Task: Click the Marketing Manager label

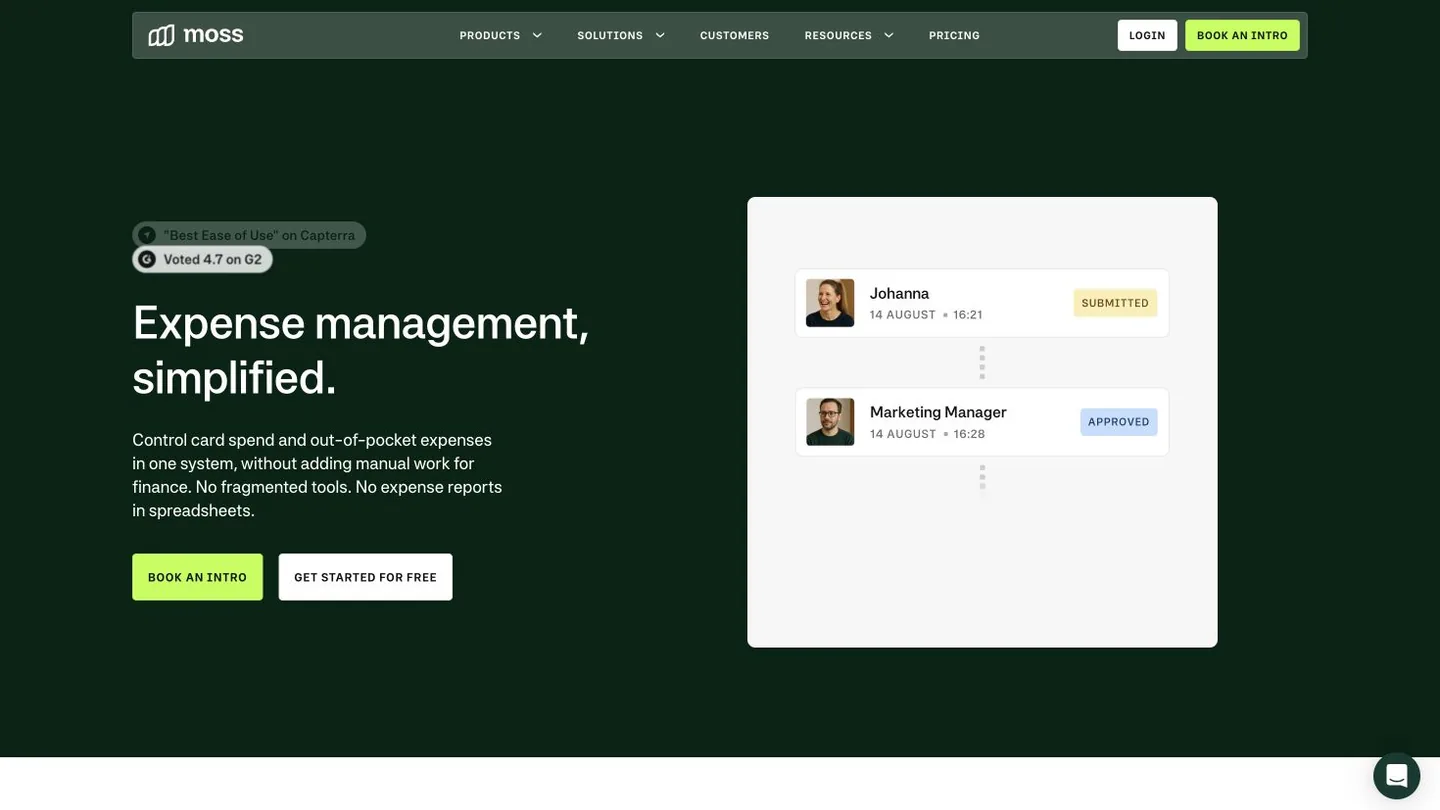Action: coord(938,412)
